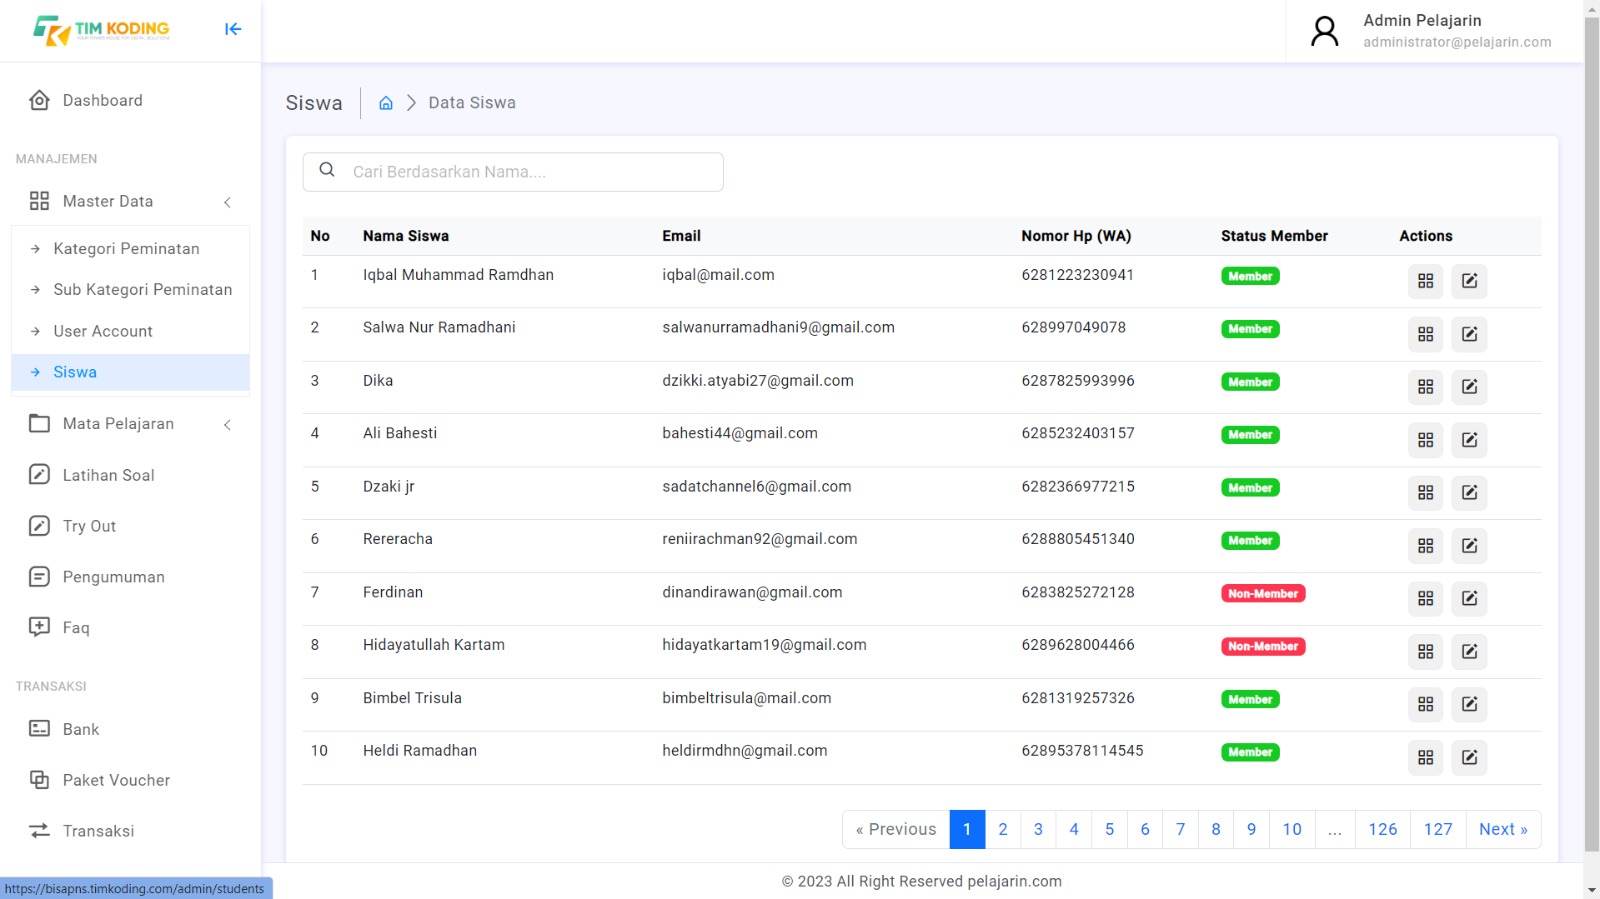
Task: Open detail grid icon for Ferdinan
Action: point(1426,599)
